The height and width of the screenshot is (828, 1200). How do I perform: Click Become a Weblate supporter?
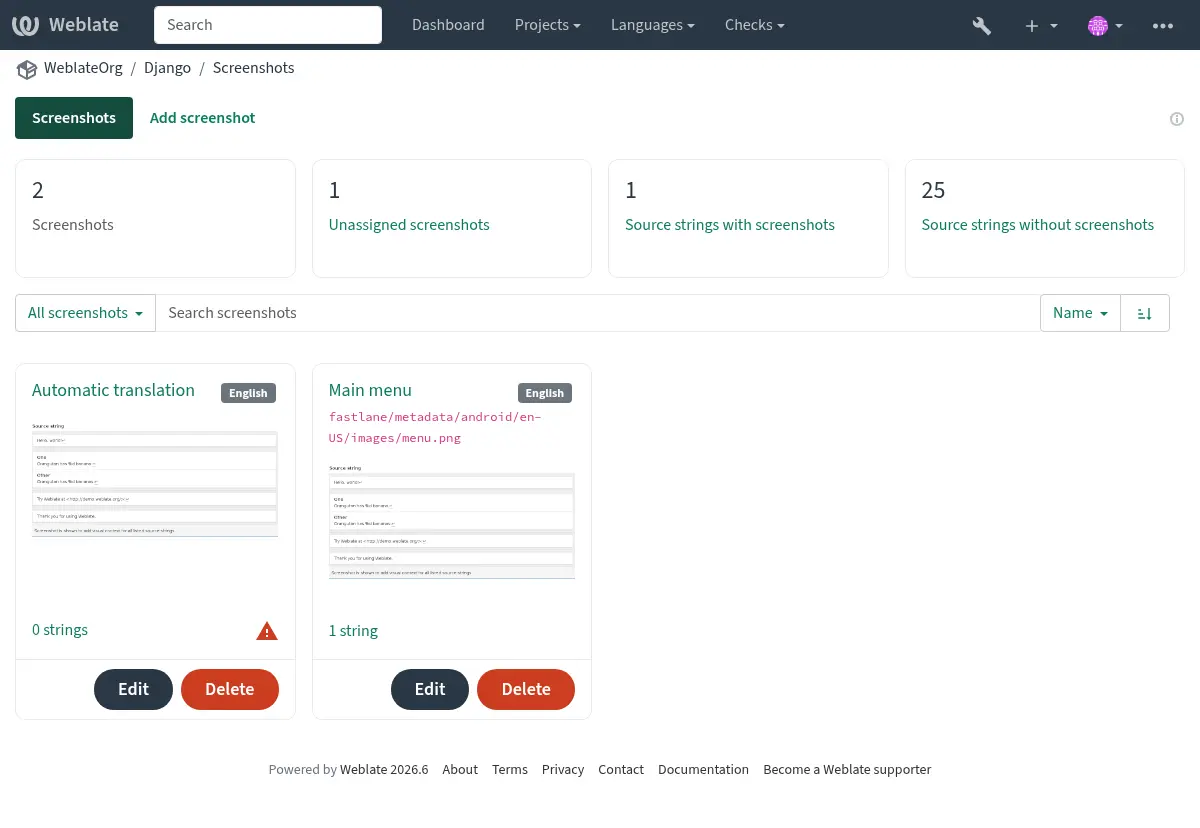tap(847, 770)
